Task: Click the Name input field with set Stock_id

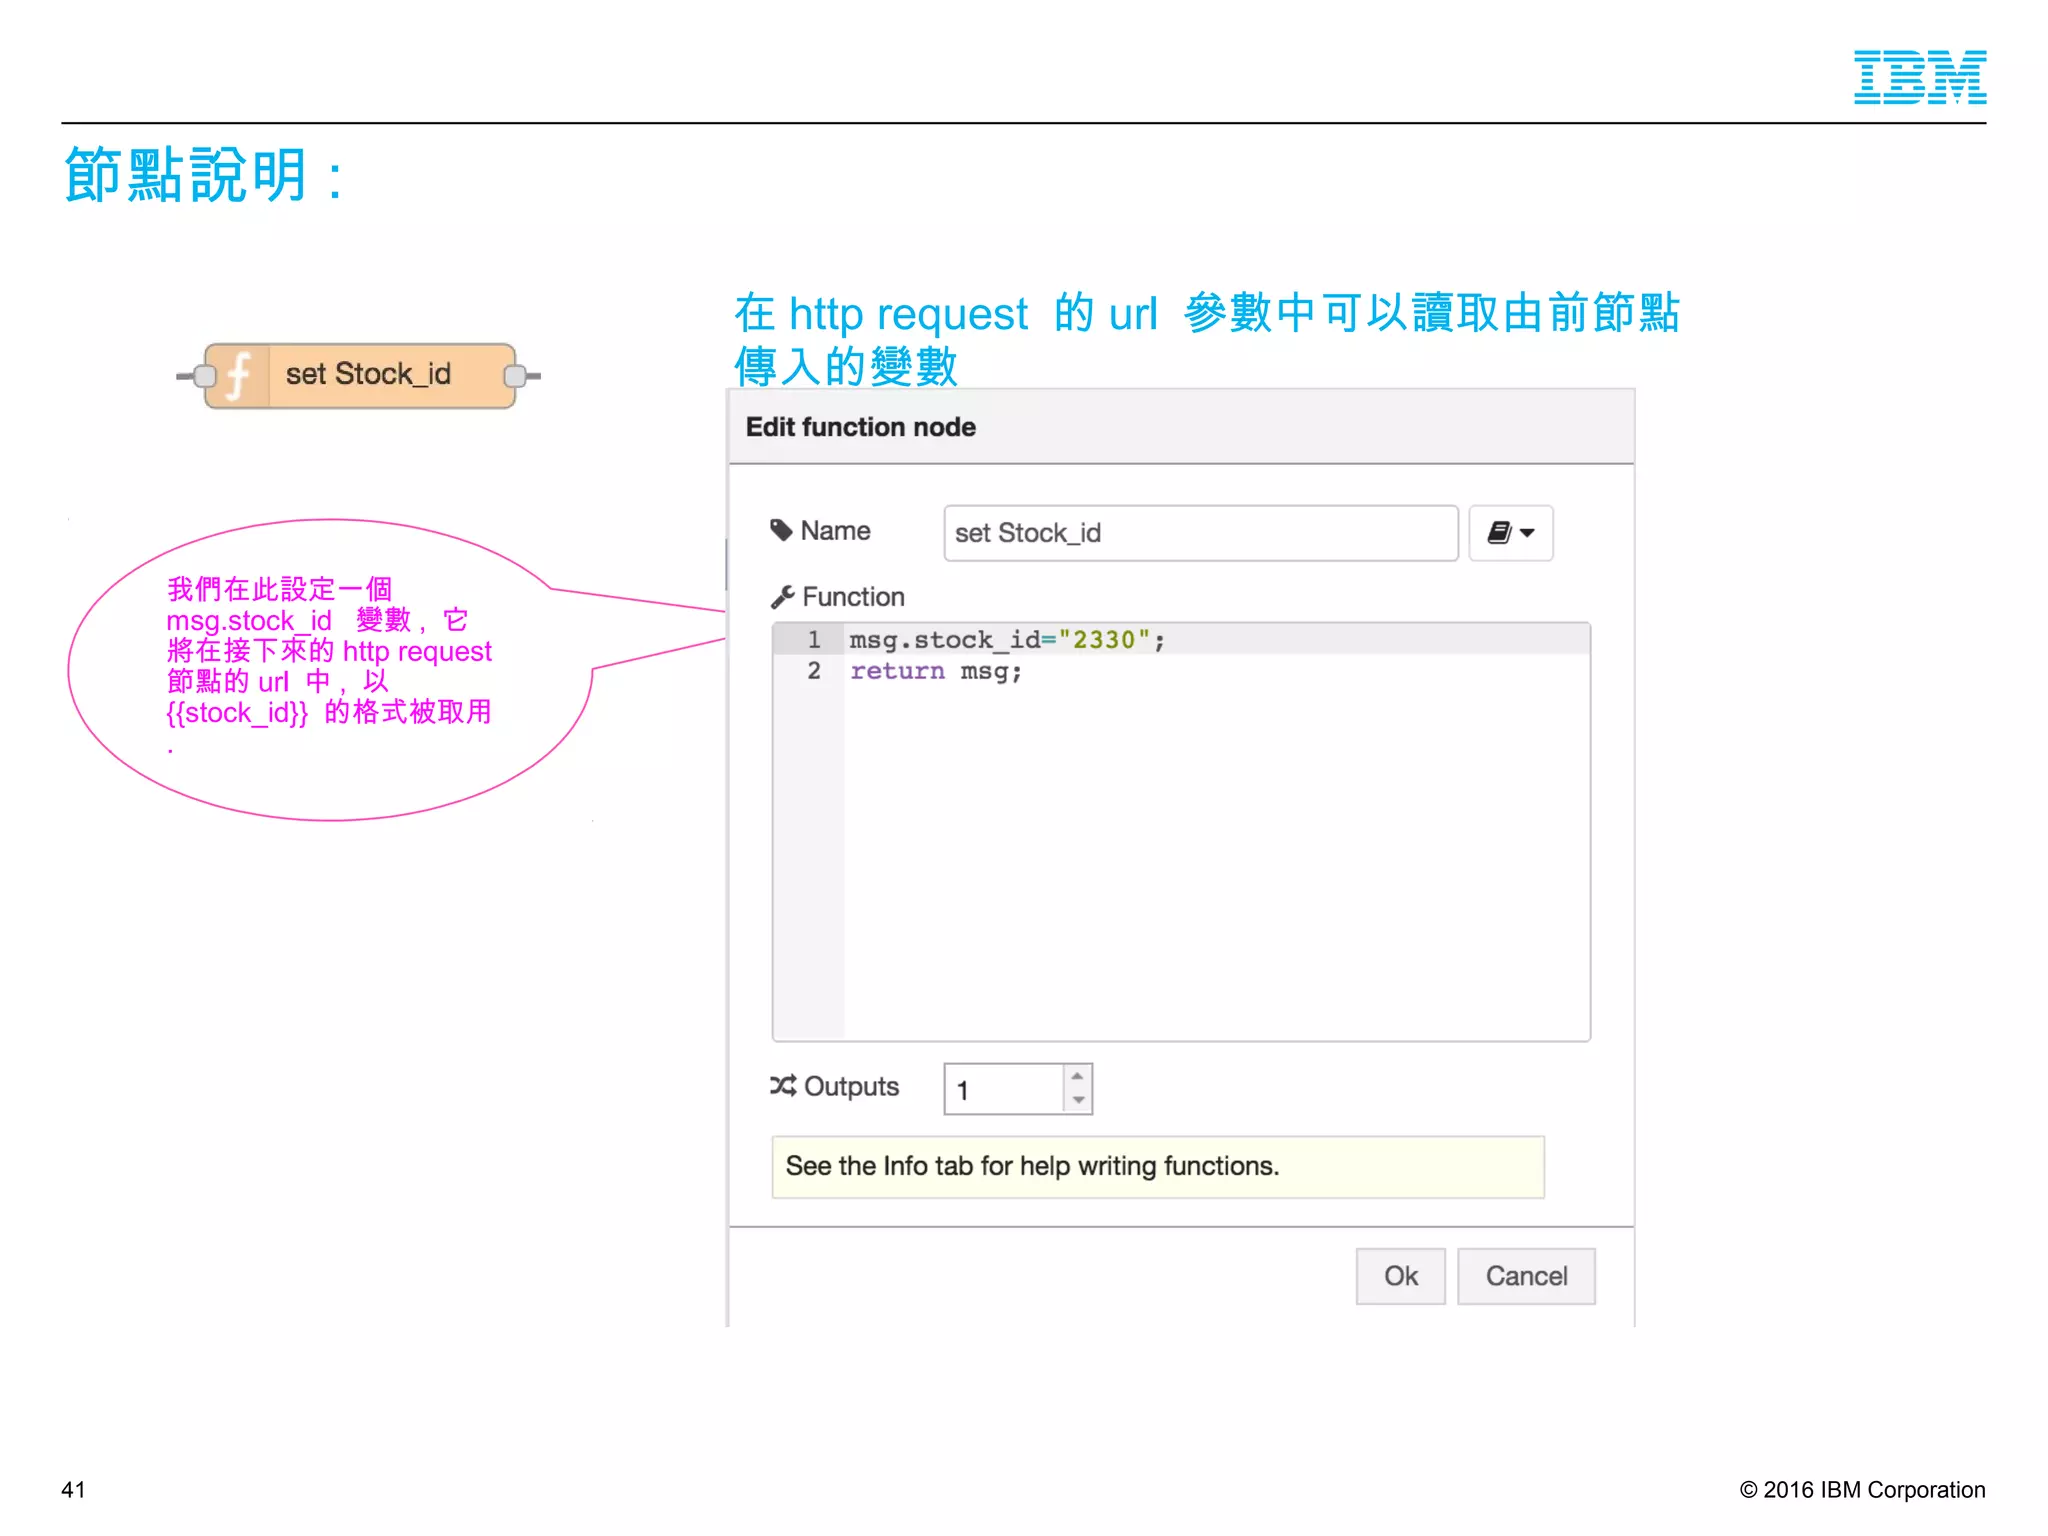Action: point(1200,533)
